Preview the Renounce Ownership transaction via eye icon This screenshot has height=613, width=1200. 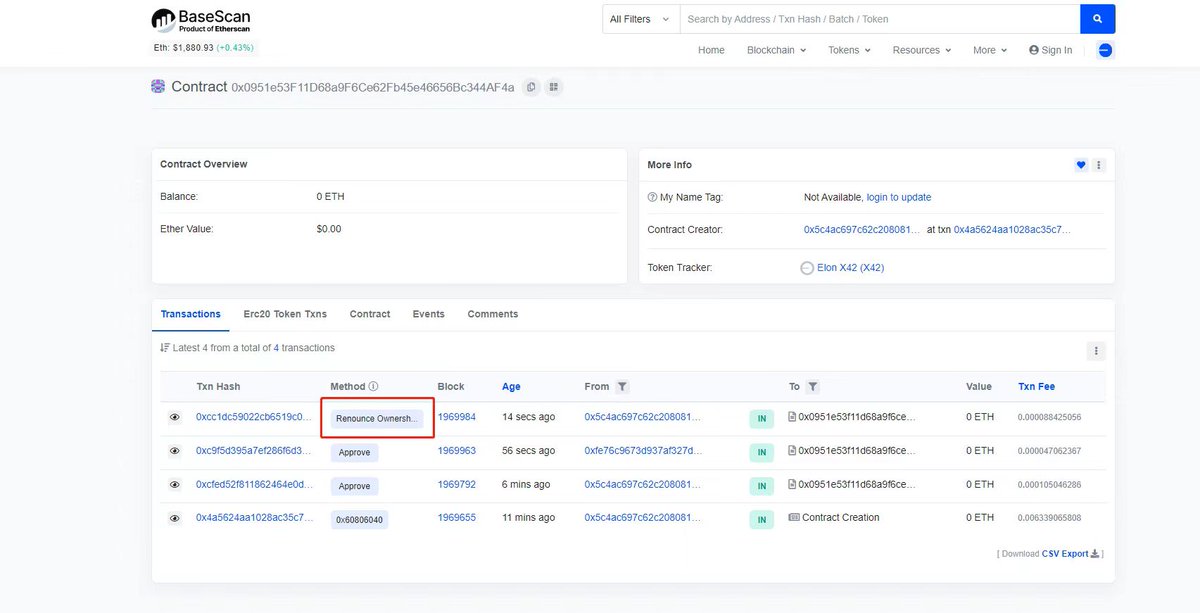(x=175, y=417)
